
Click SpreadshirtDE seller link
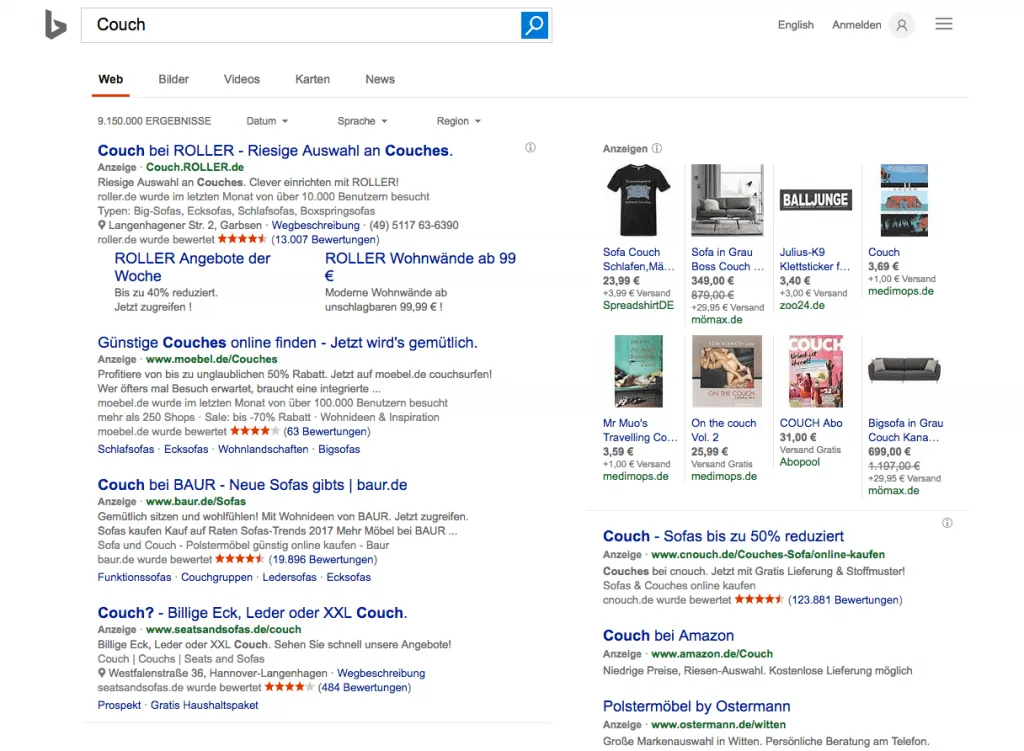(638, 306)
